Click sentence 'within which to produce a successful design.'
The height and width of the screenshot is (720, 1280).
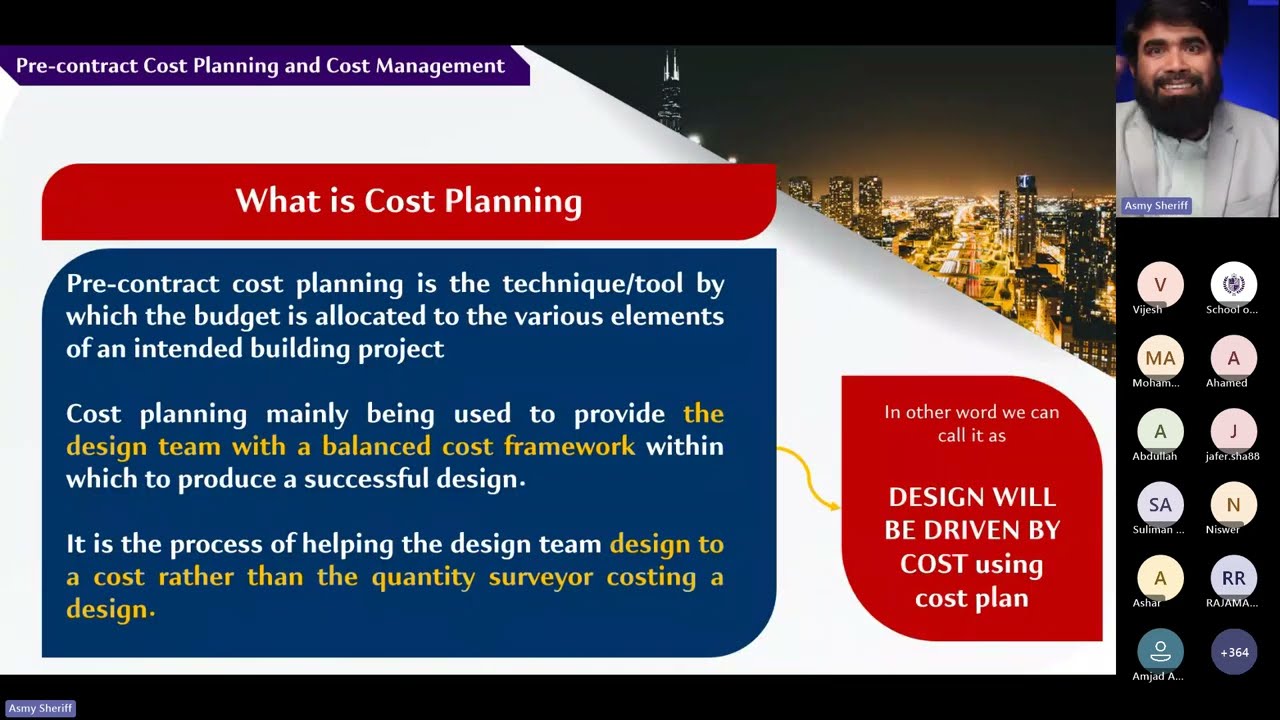pos(395,462)
